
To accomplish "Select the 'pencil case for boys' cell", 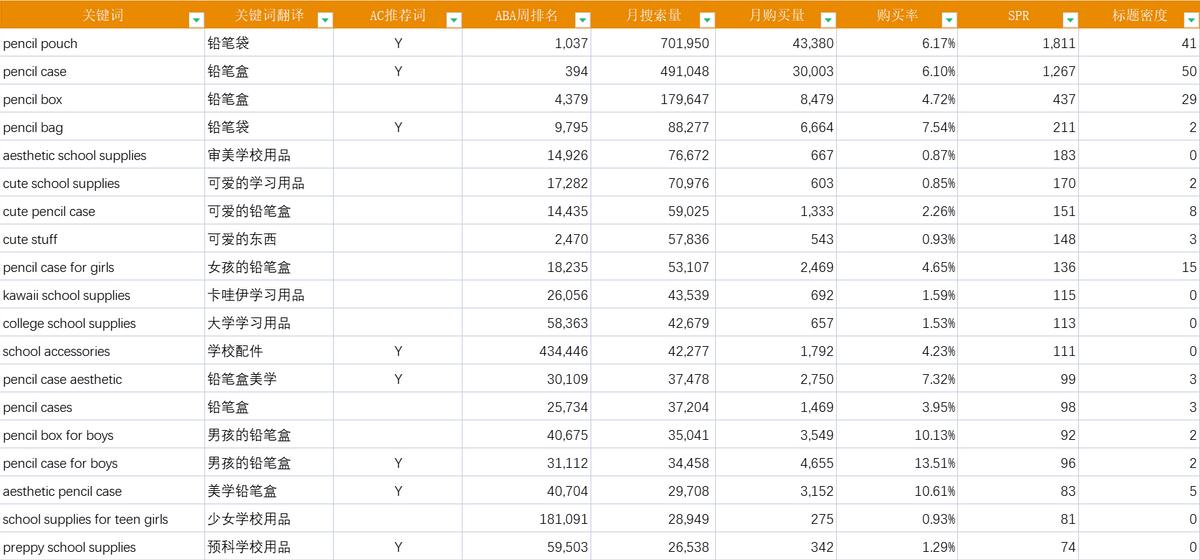I will (x=102, y=463).
